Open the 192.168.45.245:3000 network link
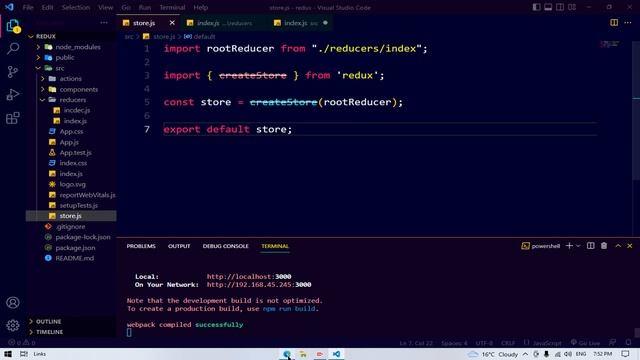 click(x=259, y=284)
